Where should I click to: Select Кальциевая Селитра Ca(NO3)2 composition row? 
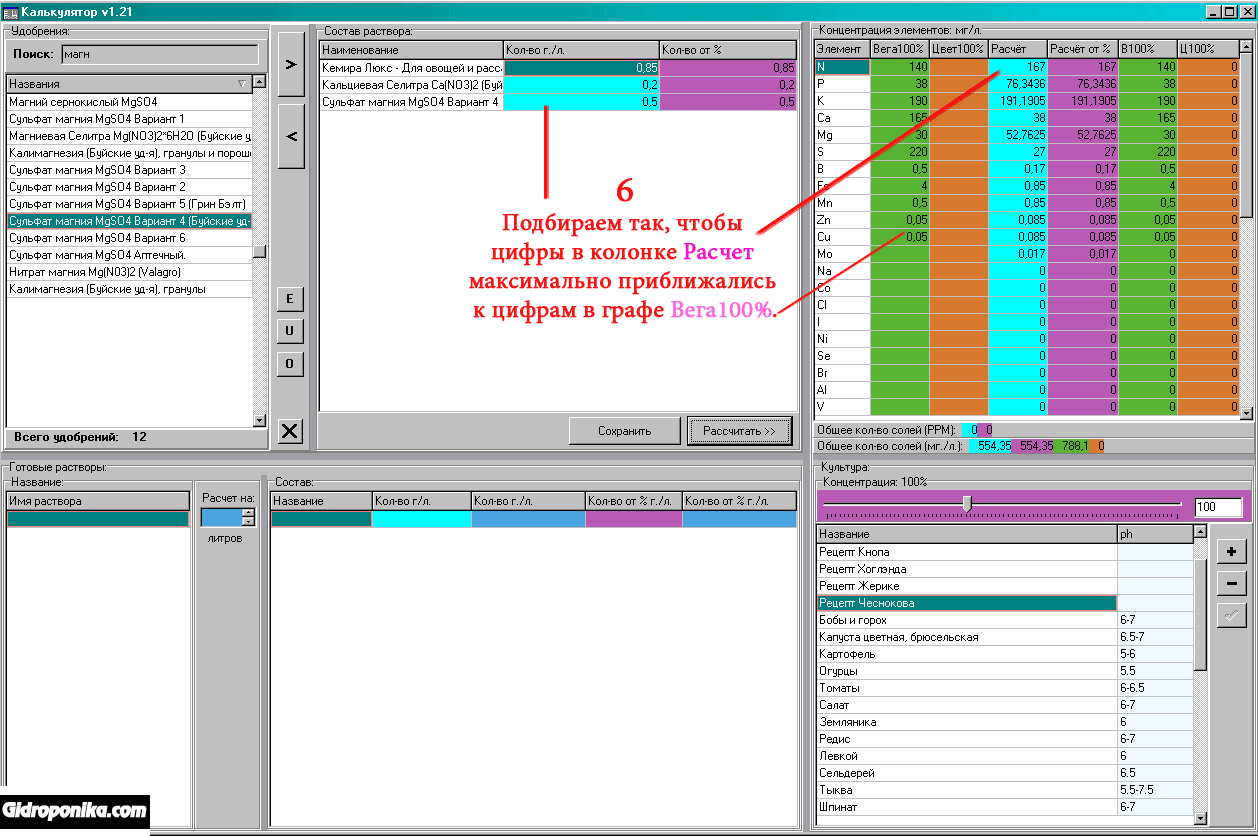[x=412, y=84]
